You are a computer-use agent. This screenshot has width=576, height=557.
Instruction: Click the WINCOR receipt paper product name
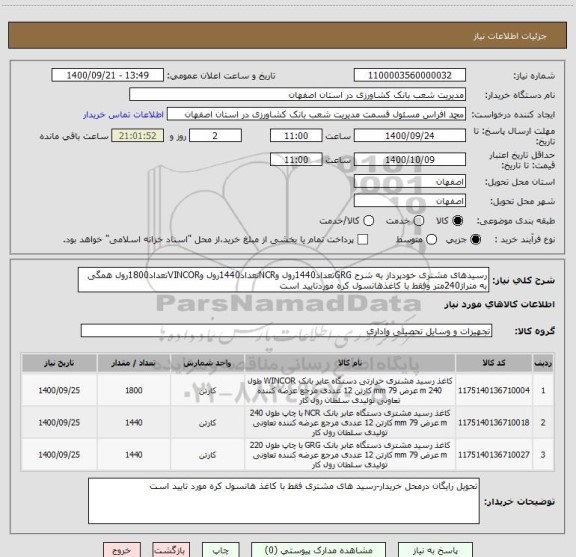pos(350,390)
